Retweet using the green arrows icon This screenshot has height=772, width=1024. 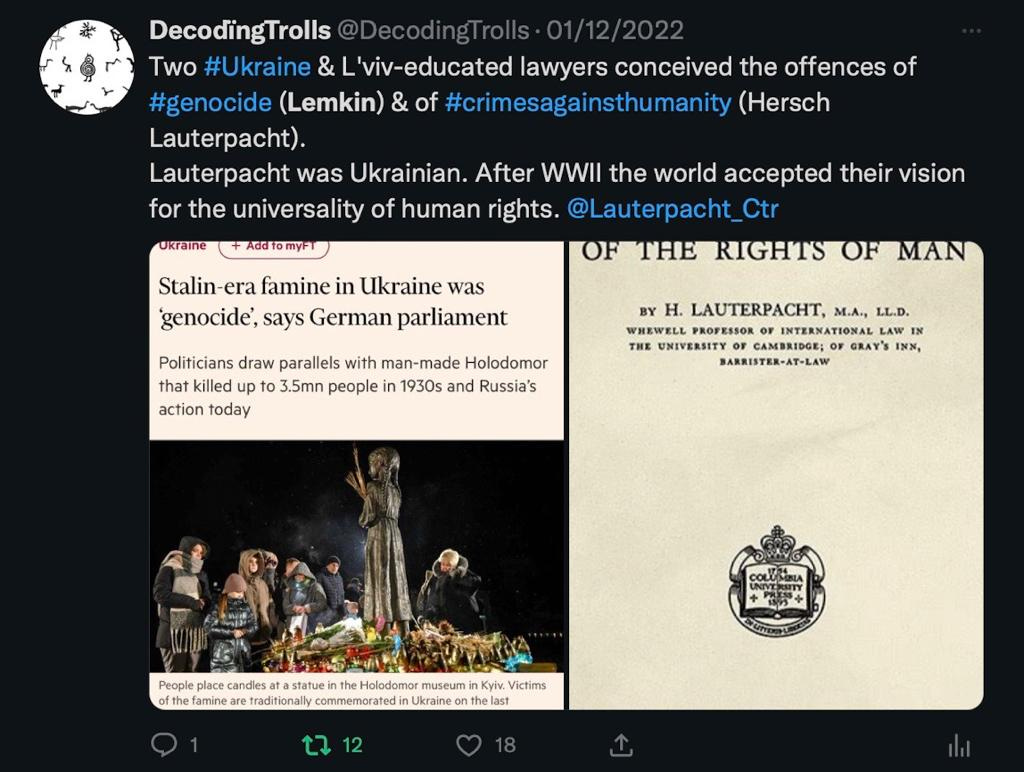point(317,745)
